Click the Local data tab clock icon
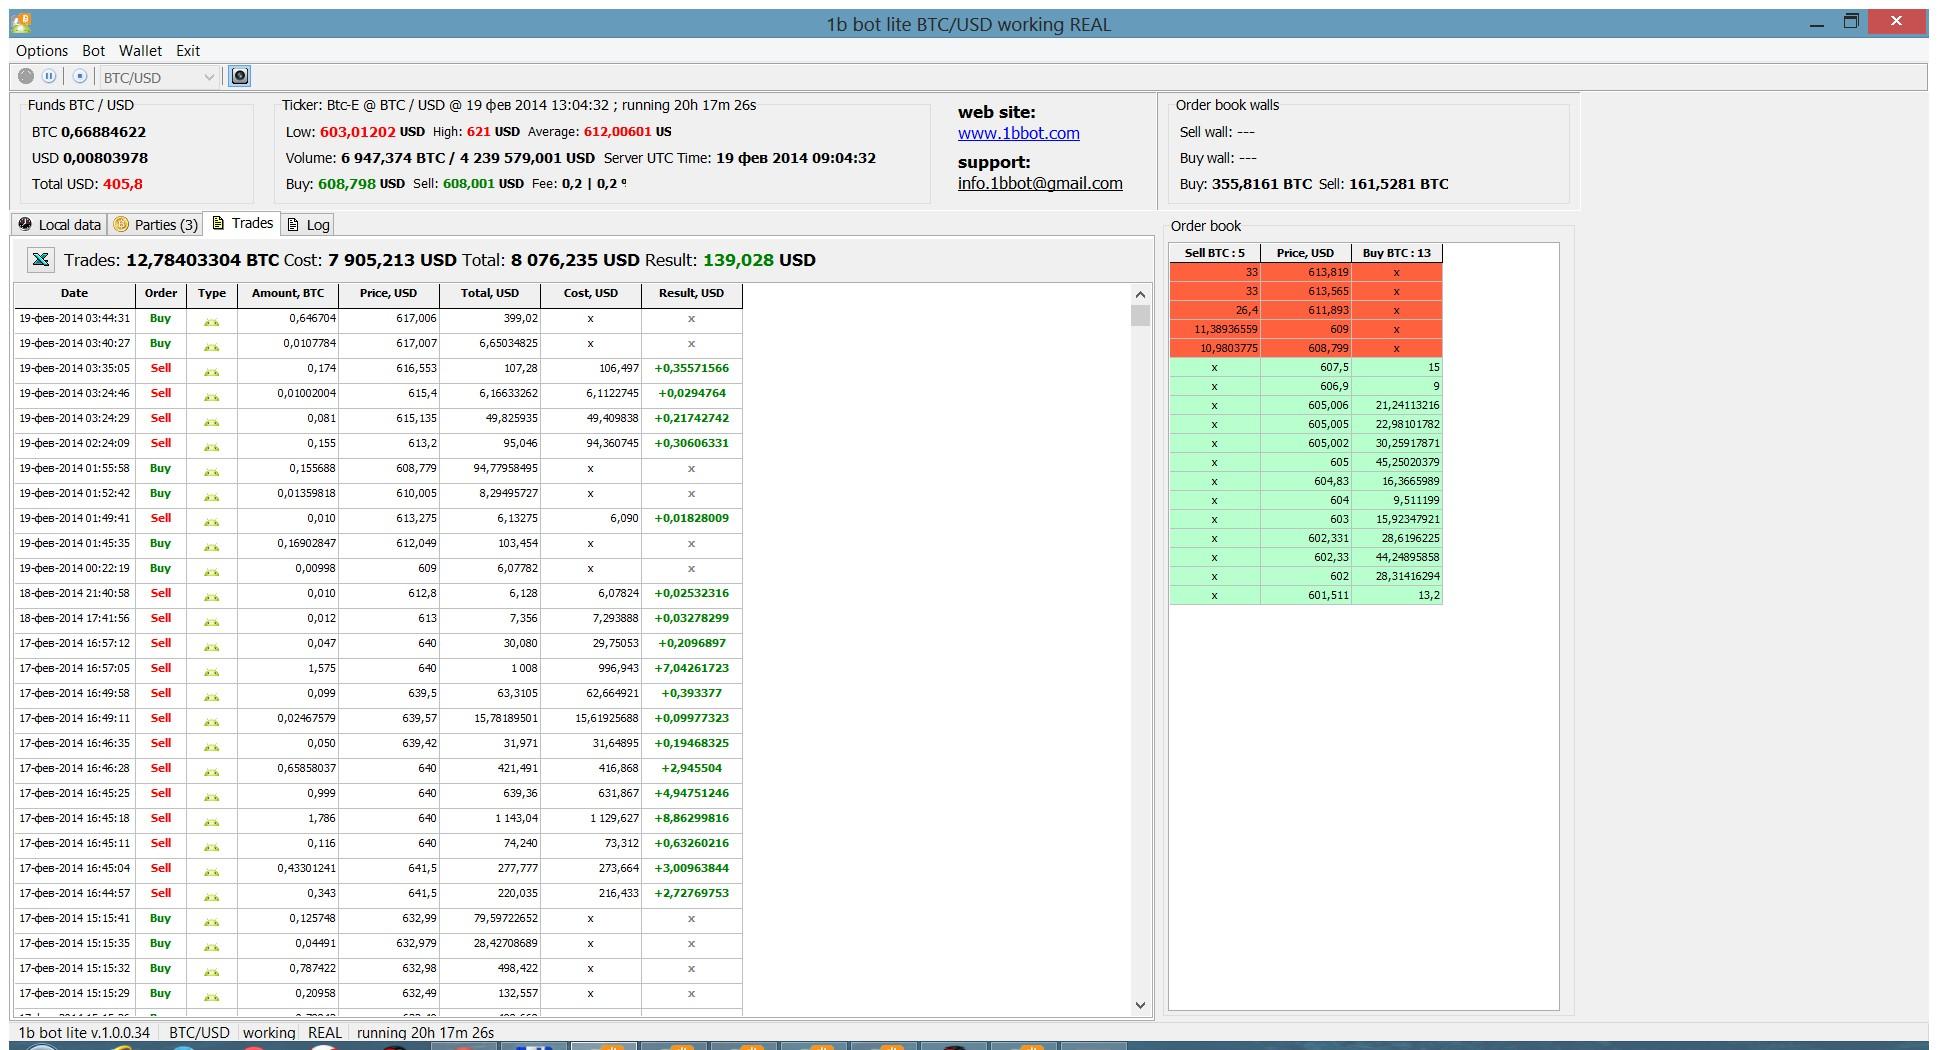This screenshot has height=1050, width=1938. pos(25,224)
